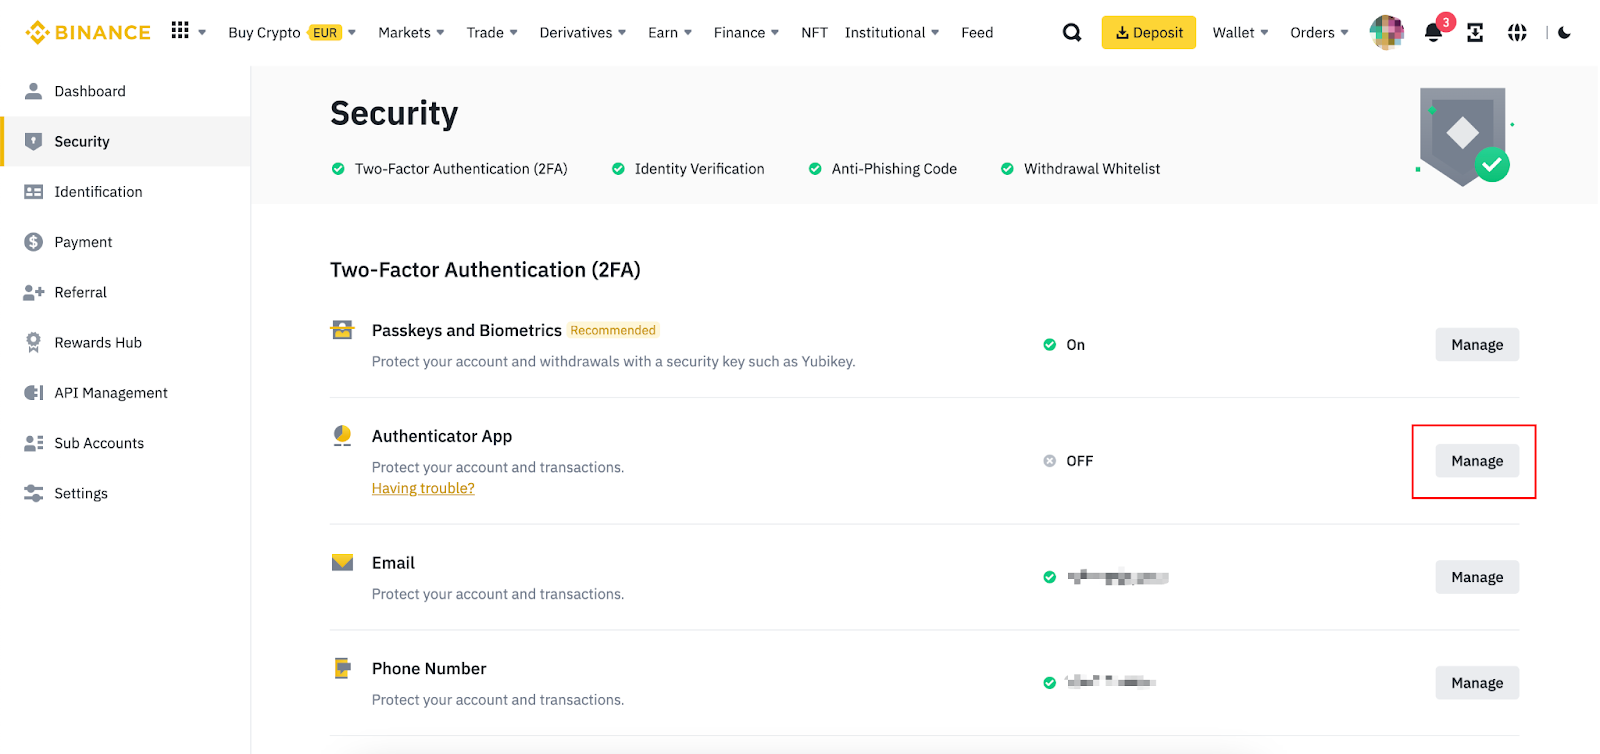Screen dimensions: 1600x754
Task: Click the search magnifier icon
Action: (1071, 33)
